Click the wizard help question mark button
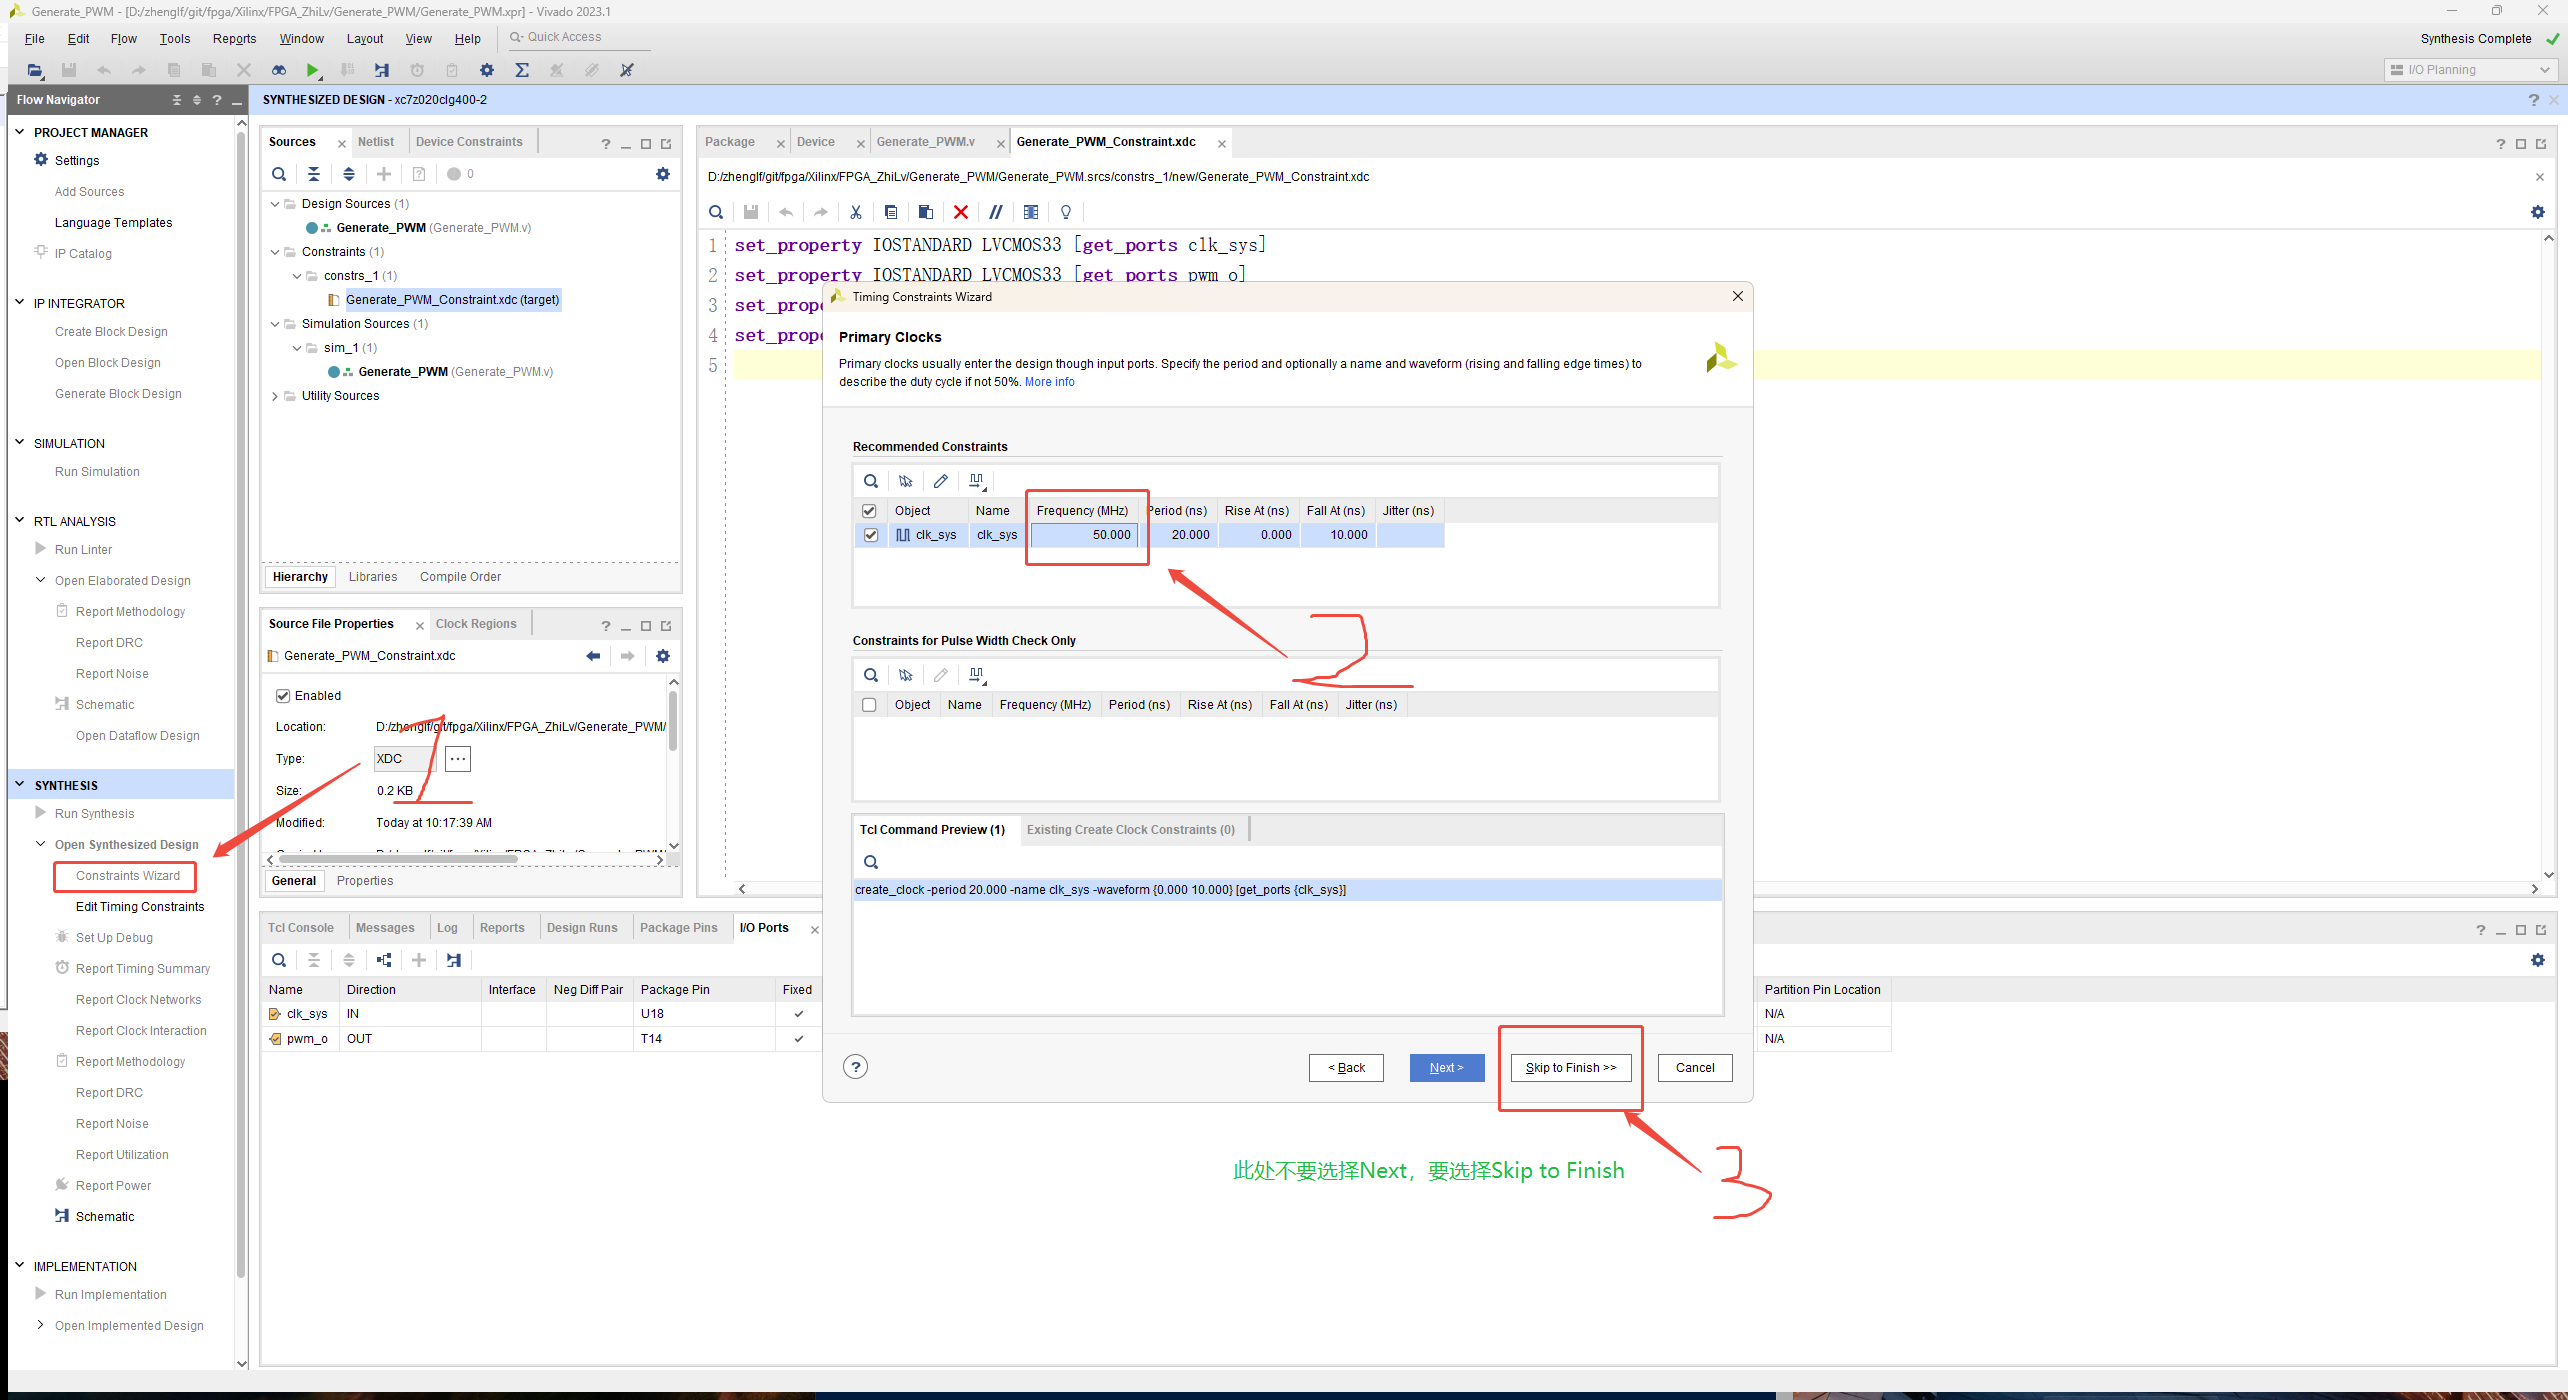This screenshot has height=1400, width=2568. point(855,1067)
